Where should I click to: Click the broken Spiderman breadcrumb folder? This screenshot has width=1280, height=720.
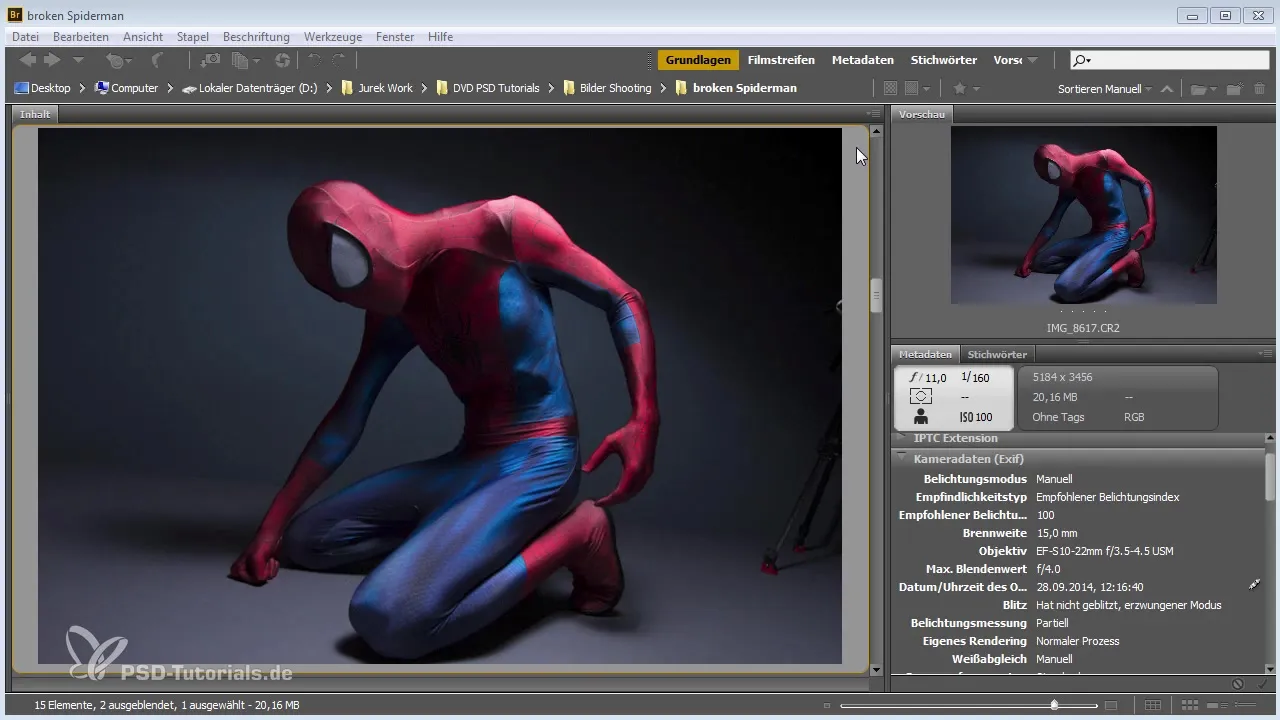(x=736, y=88)
